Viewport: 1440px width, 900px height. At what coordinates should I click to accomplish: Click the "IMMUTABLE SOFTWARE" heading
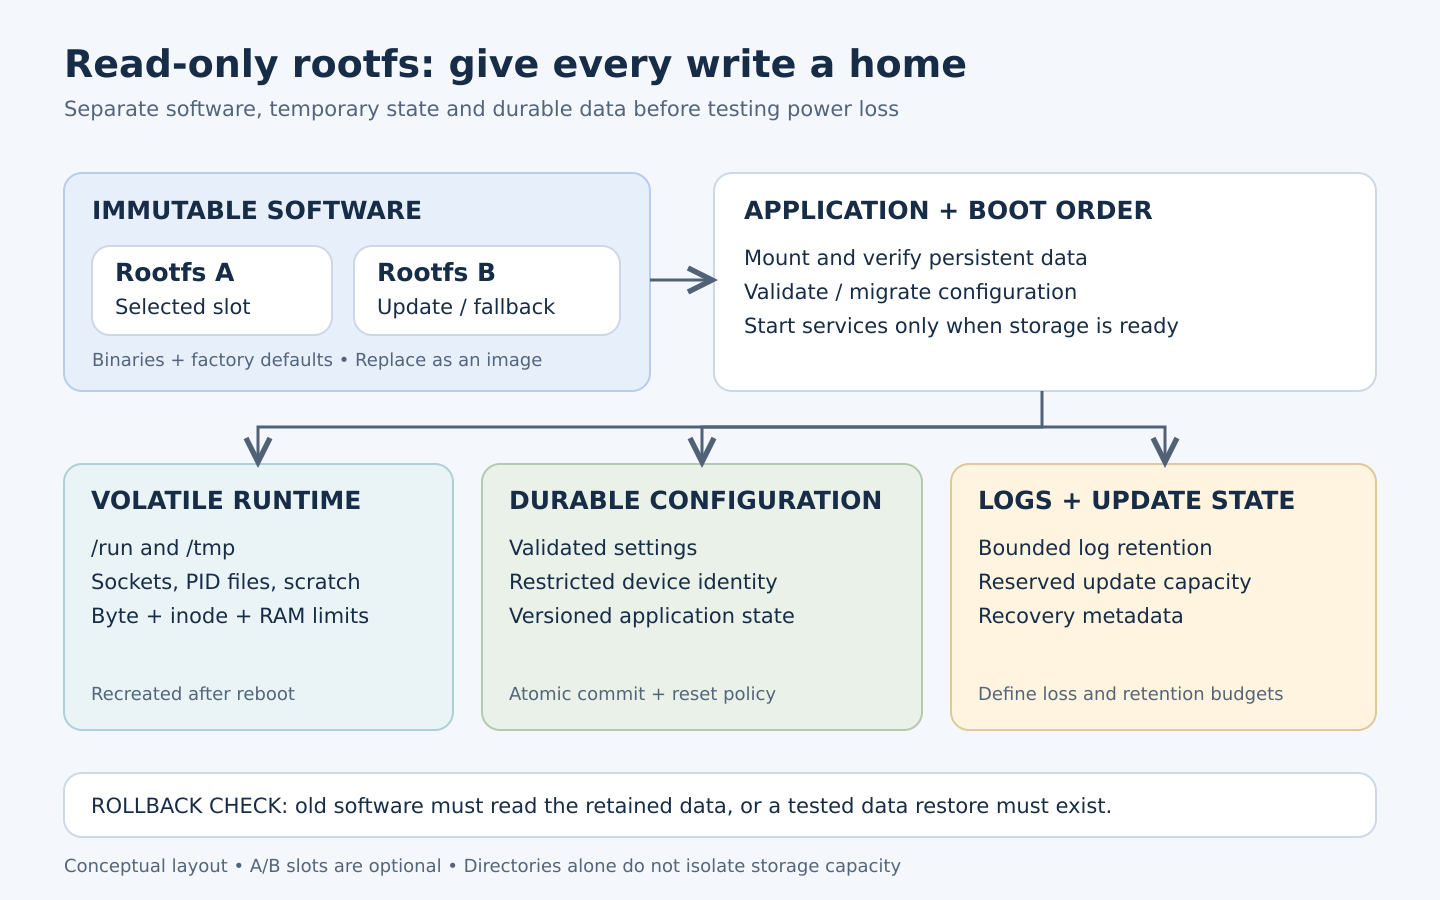[257, 211]
